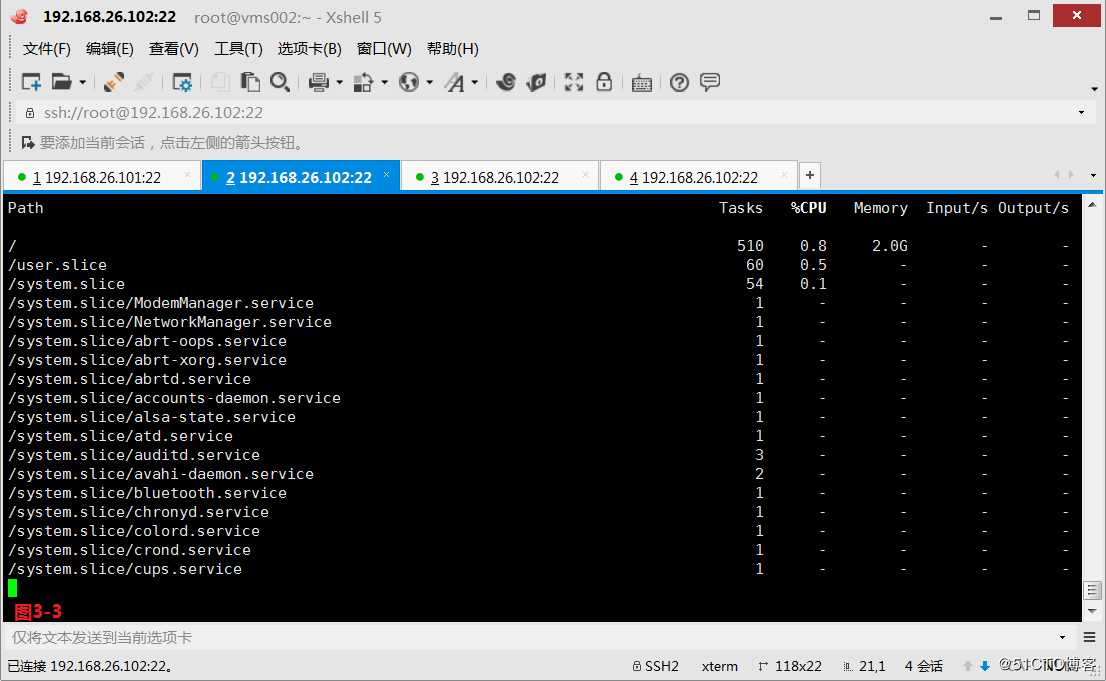Image resolution: width=1106 pixels, height=681 pixels.
Task: Click the add current session arrow icon
Action: coord(28,143)
